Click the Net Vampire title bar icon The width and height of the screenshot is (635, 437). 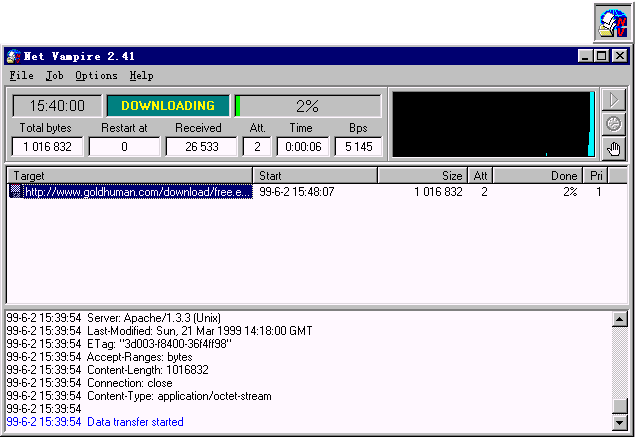14,56
